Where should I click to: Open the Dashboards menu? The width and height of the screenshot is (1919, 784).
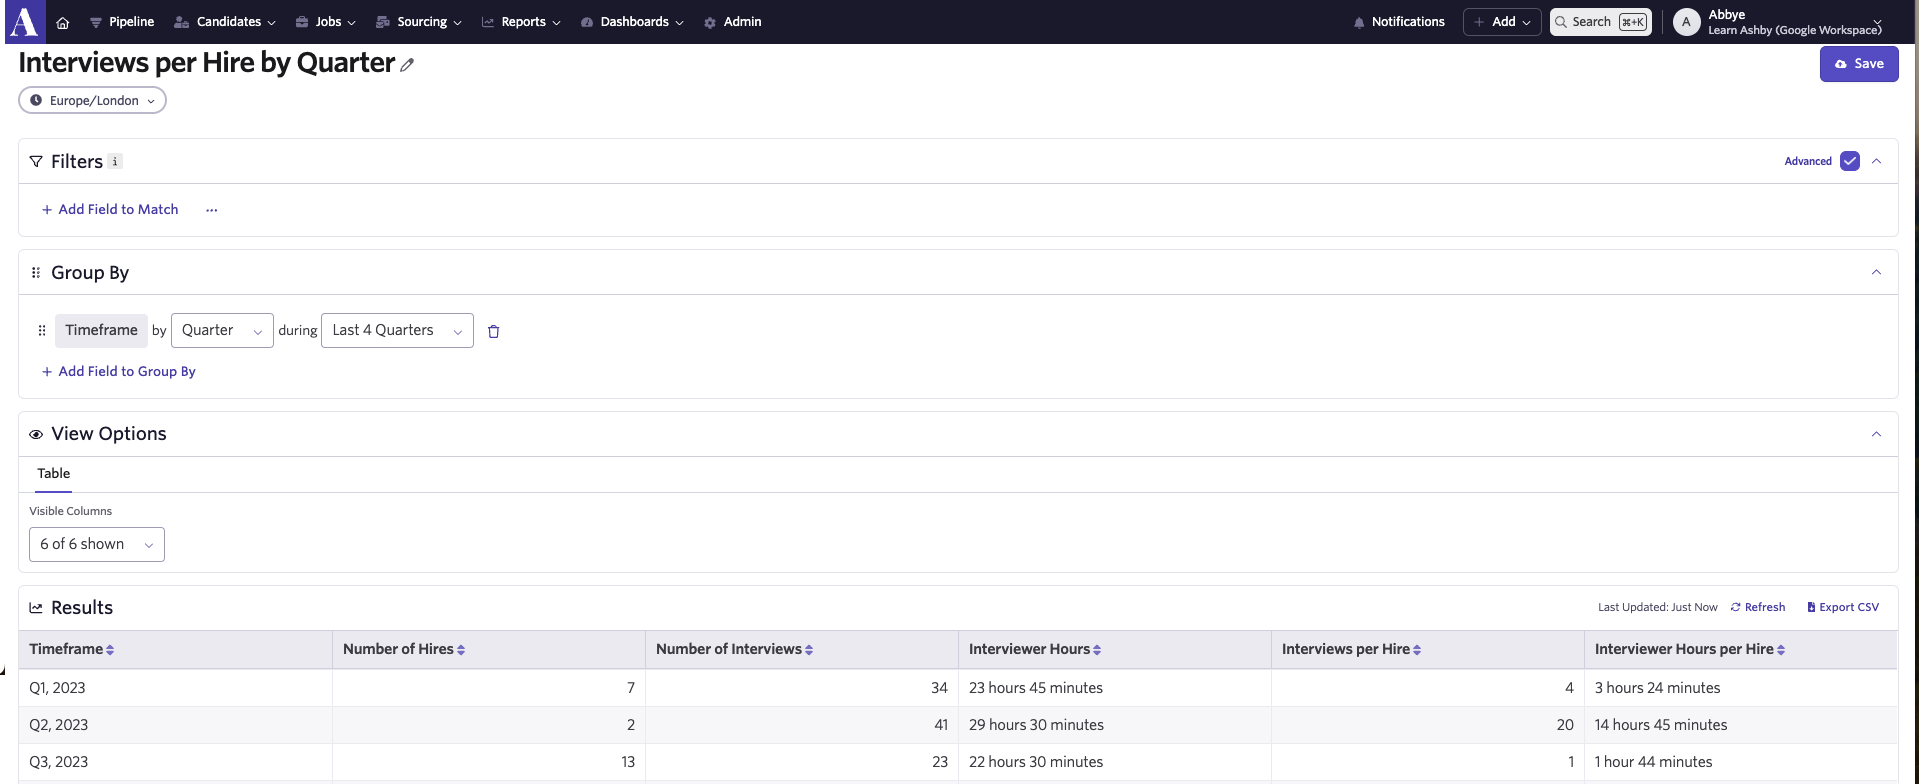pos(632,22)
